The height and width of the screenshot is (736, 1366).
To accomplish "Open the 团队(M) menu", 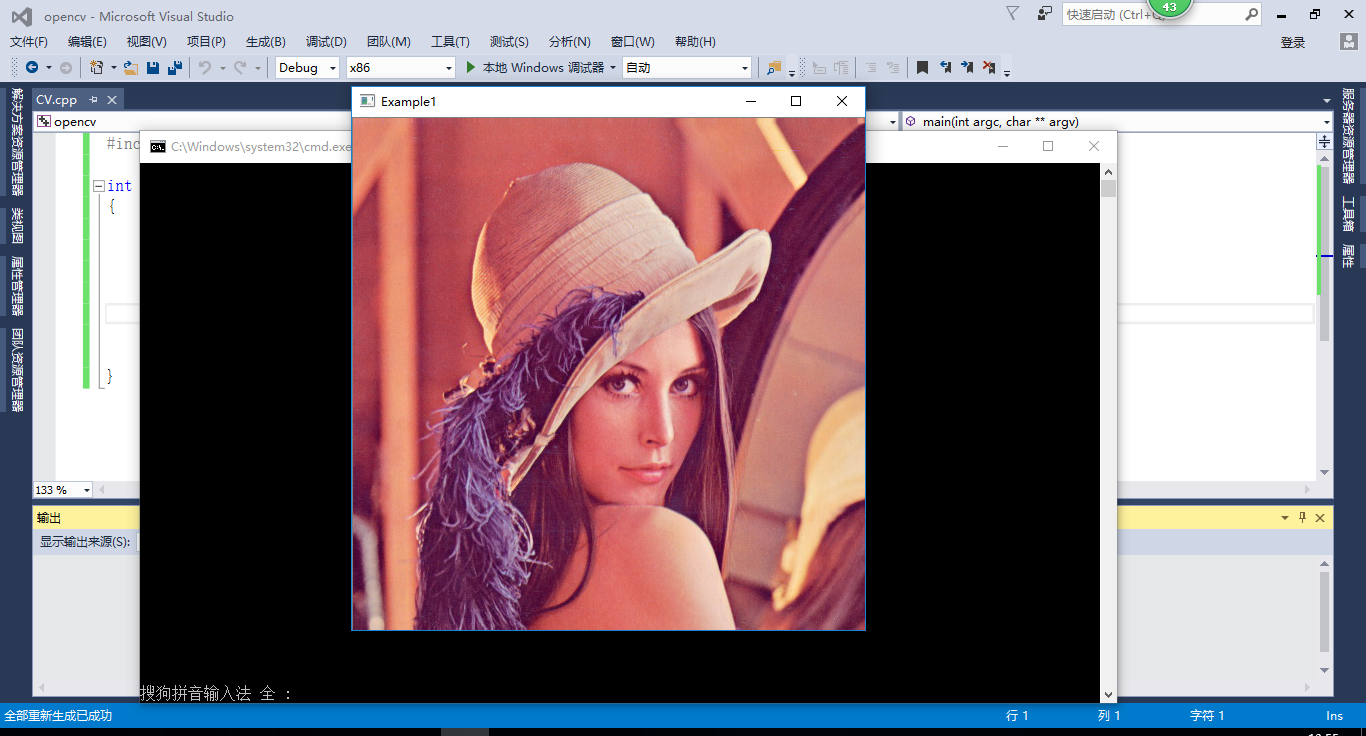I will pos(388,41).
